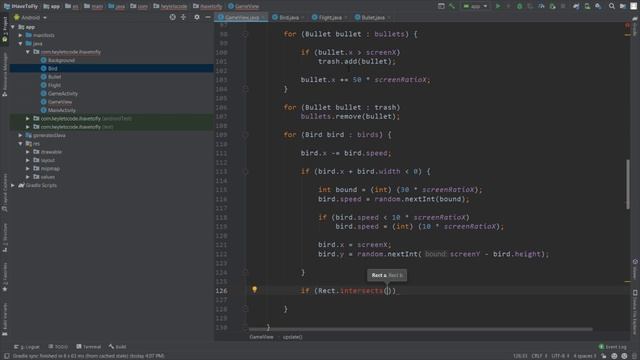
Task: Open the Event Log
Action: (x=612, y=347)
